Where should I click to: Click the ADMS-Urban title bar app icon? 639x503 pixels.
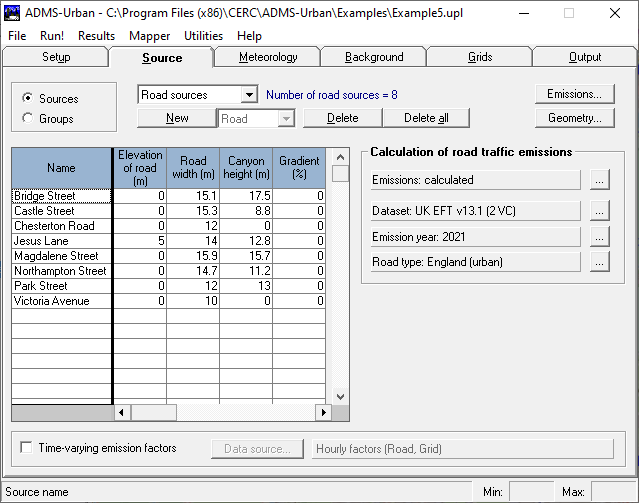point(13,13)
